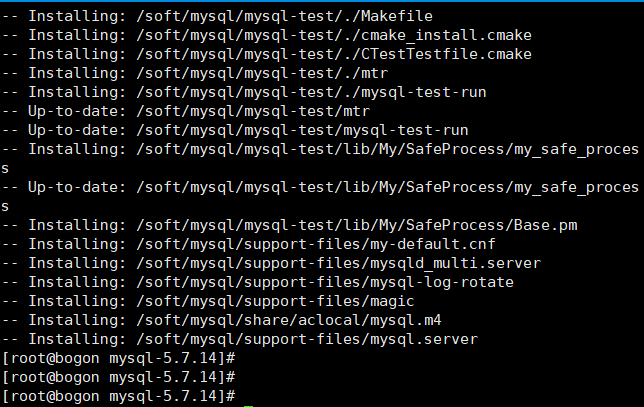Click the aclocal/mysql.m4 output line
Viewport: 644px width, 407px height.
point(222,320)
